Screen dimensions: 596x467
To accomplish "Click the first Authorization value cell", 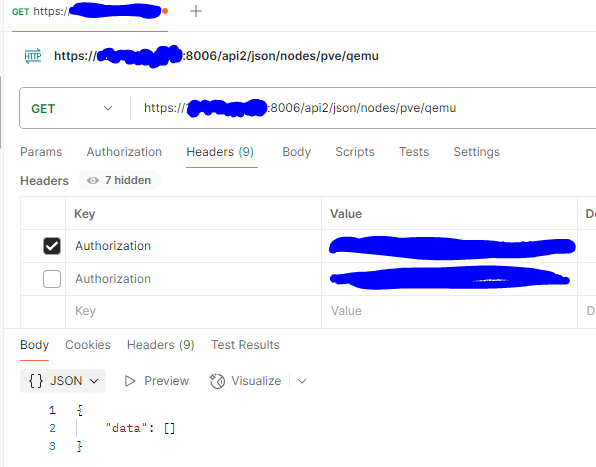I will [449, 246].
